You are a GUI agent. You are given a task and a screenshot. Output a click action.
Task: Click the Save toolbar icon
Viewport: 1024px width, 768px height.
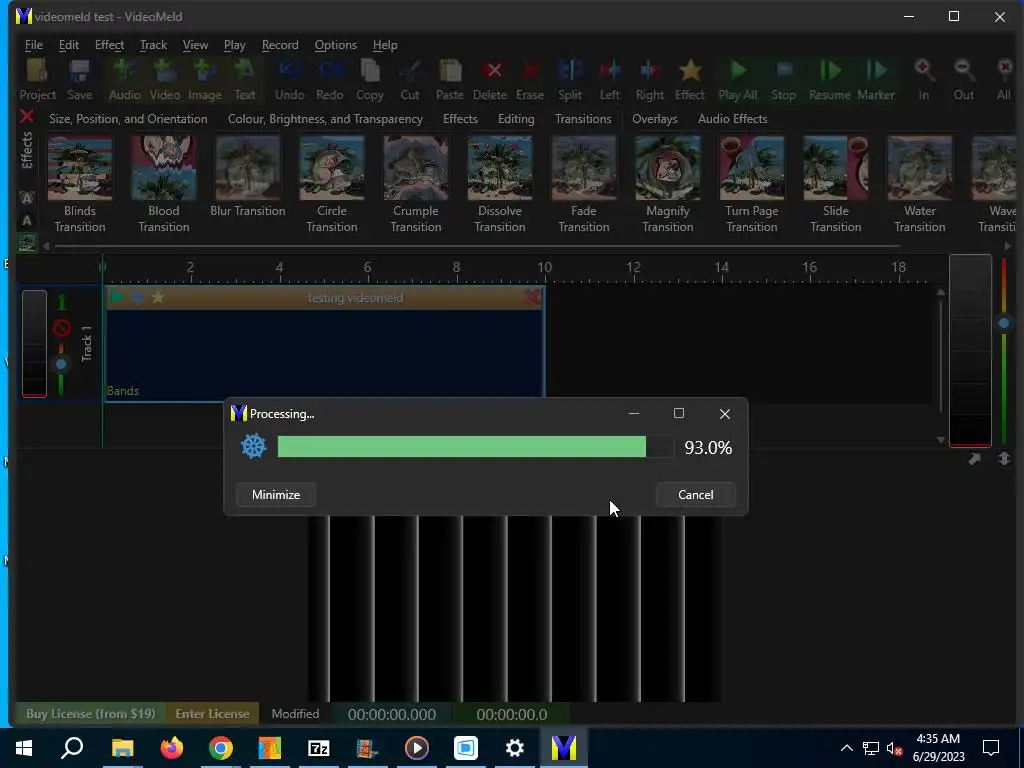(79, 80)
